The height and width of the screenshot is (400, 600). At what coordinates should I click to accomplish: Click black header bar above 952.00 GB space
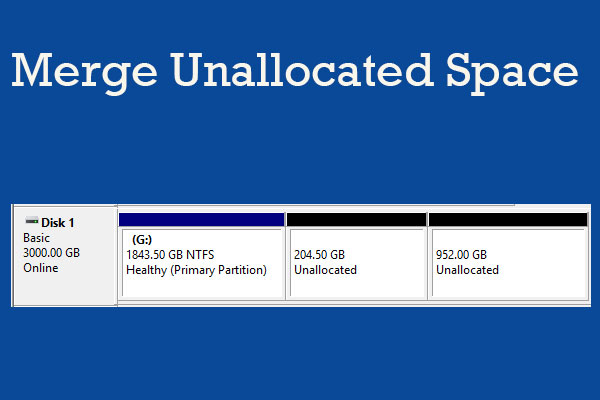(x=507, y=219)
